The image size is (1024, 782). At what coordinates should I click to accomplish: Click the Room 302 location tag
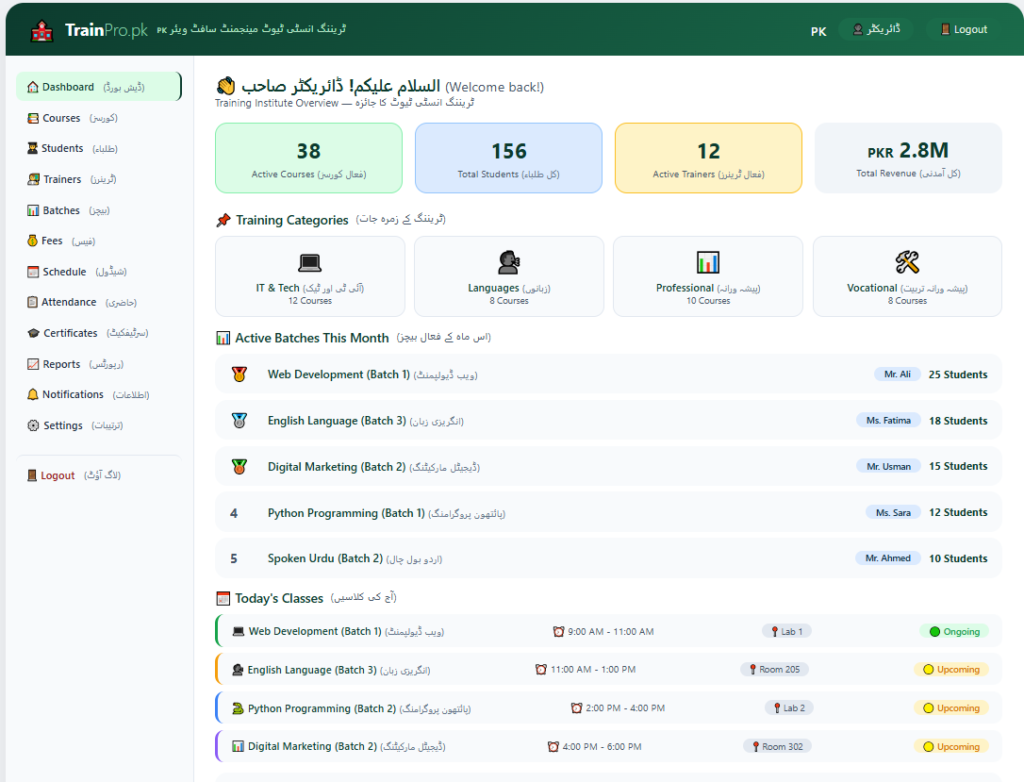click(777, 747)
